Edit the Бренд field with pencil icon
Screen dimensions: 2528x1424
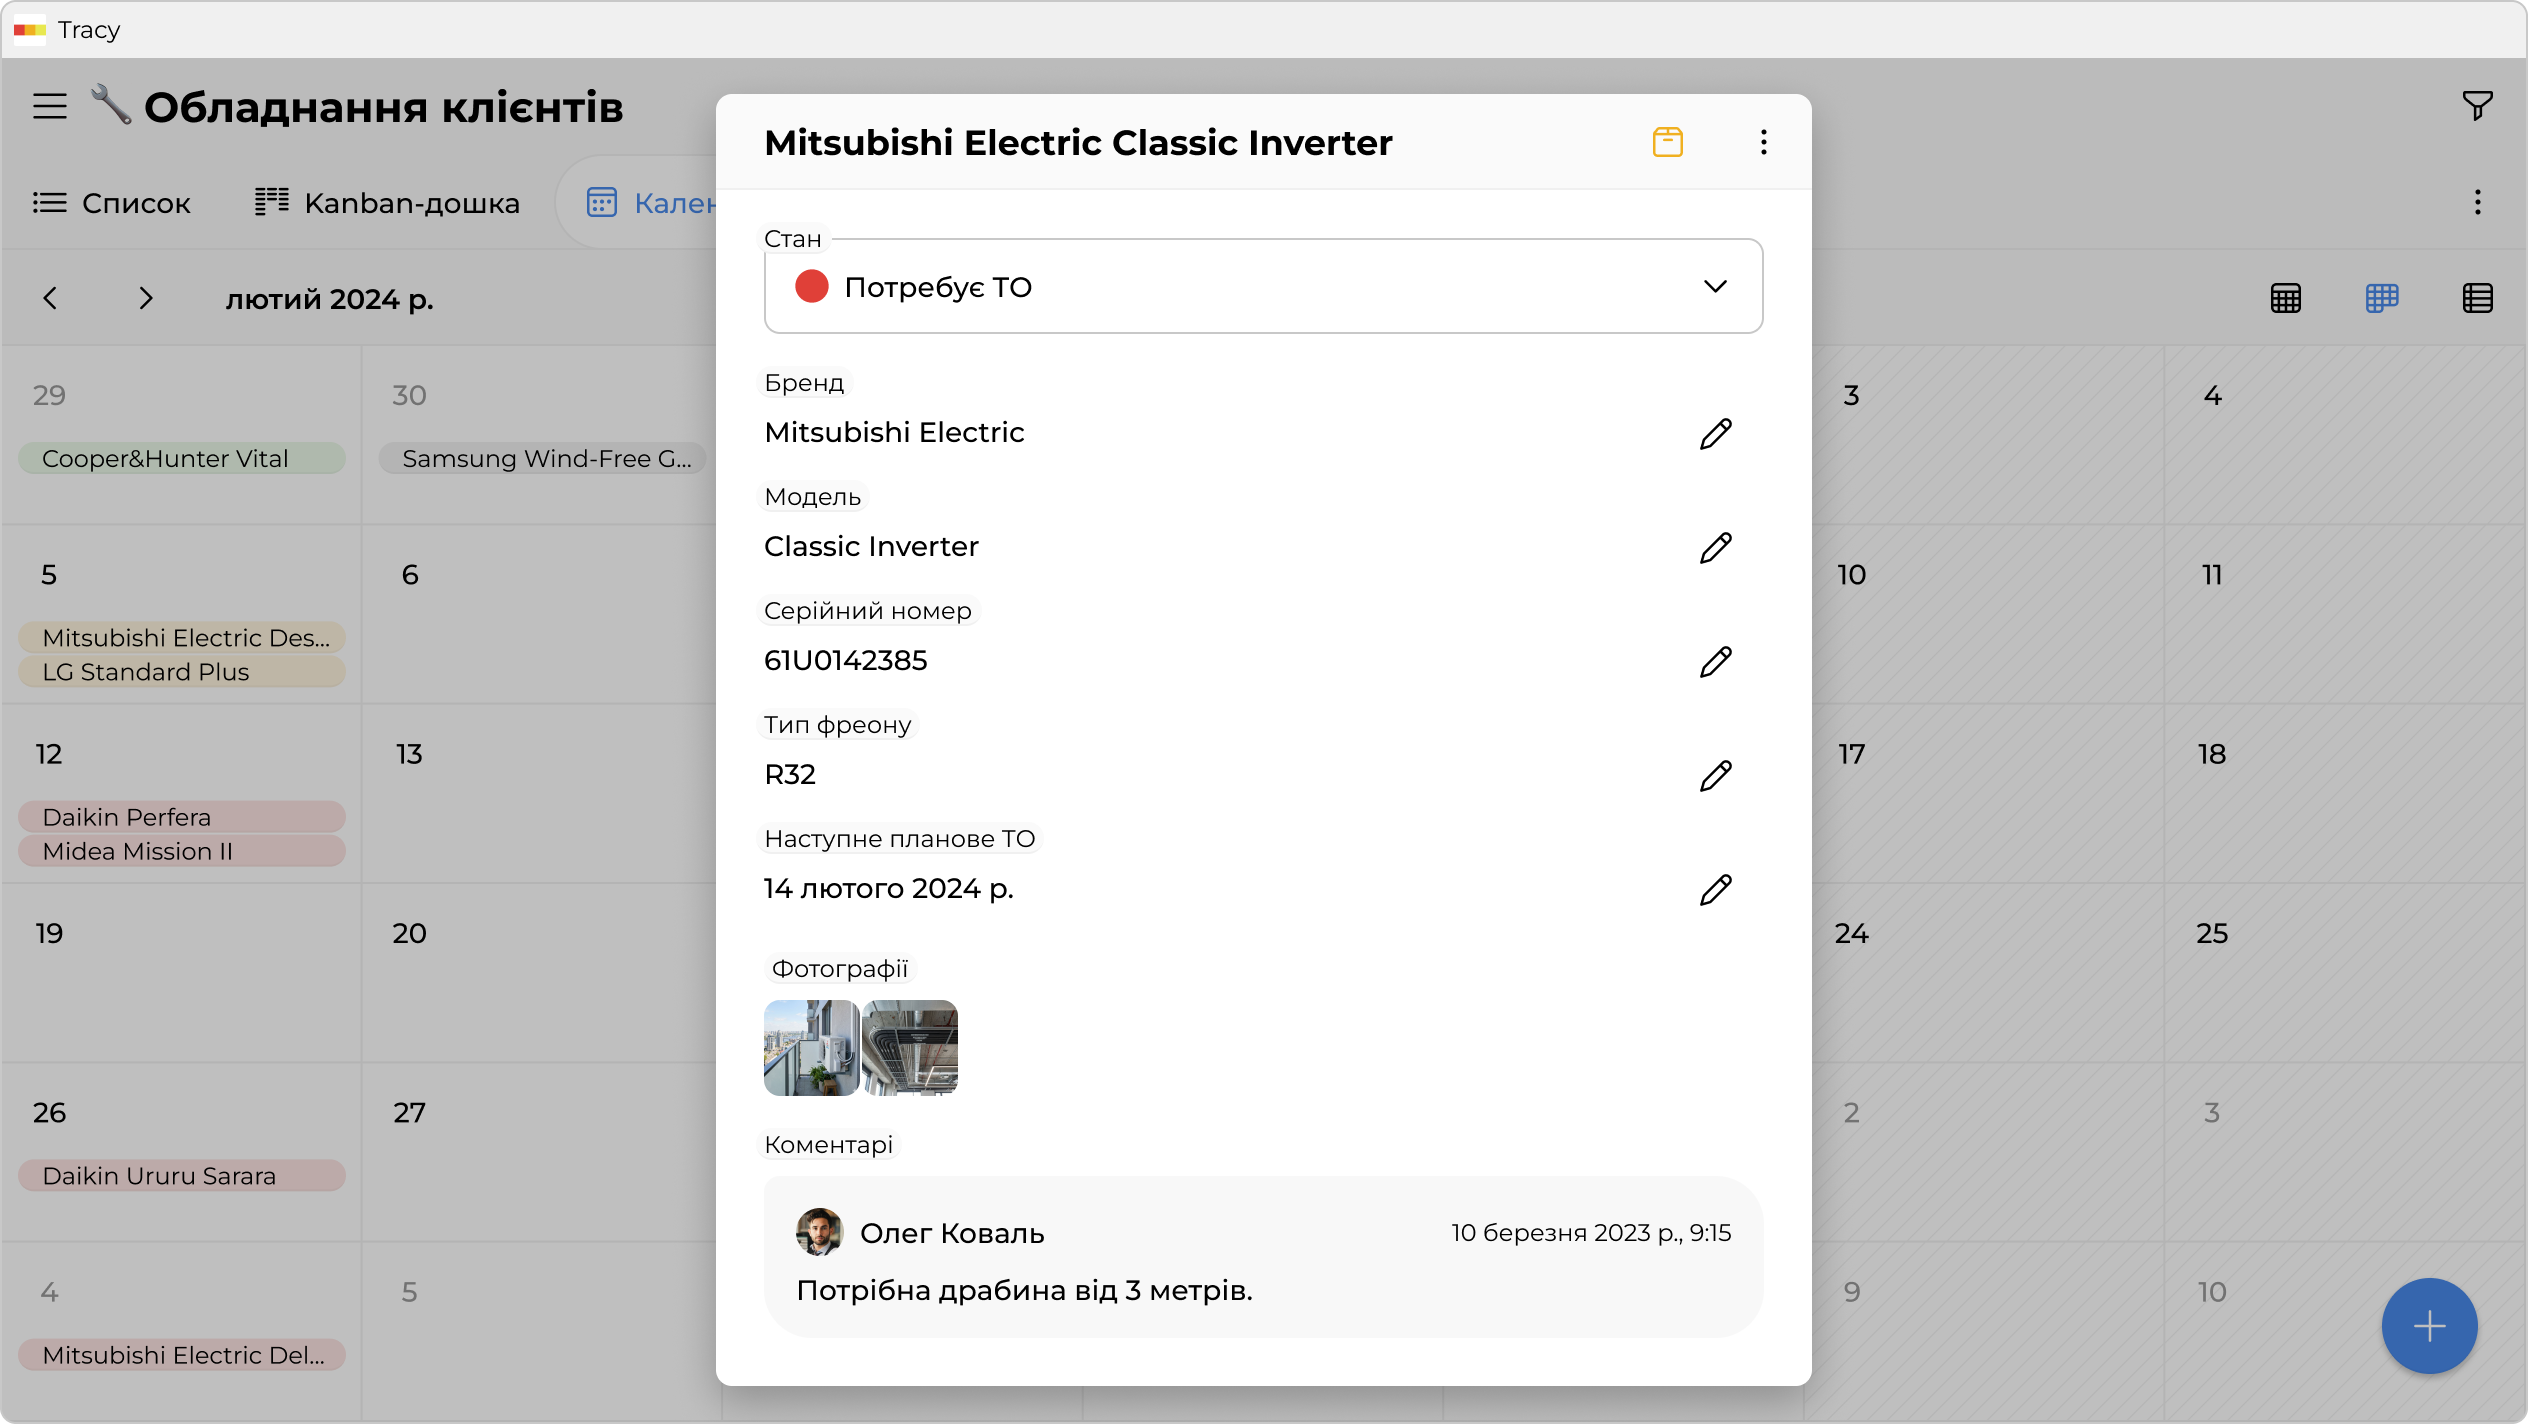point(1715,433)
